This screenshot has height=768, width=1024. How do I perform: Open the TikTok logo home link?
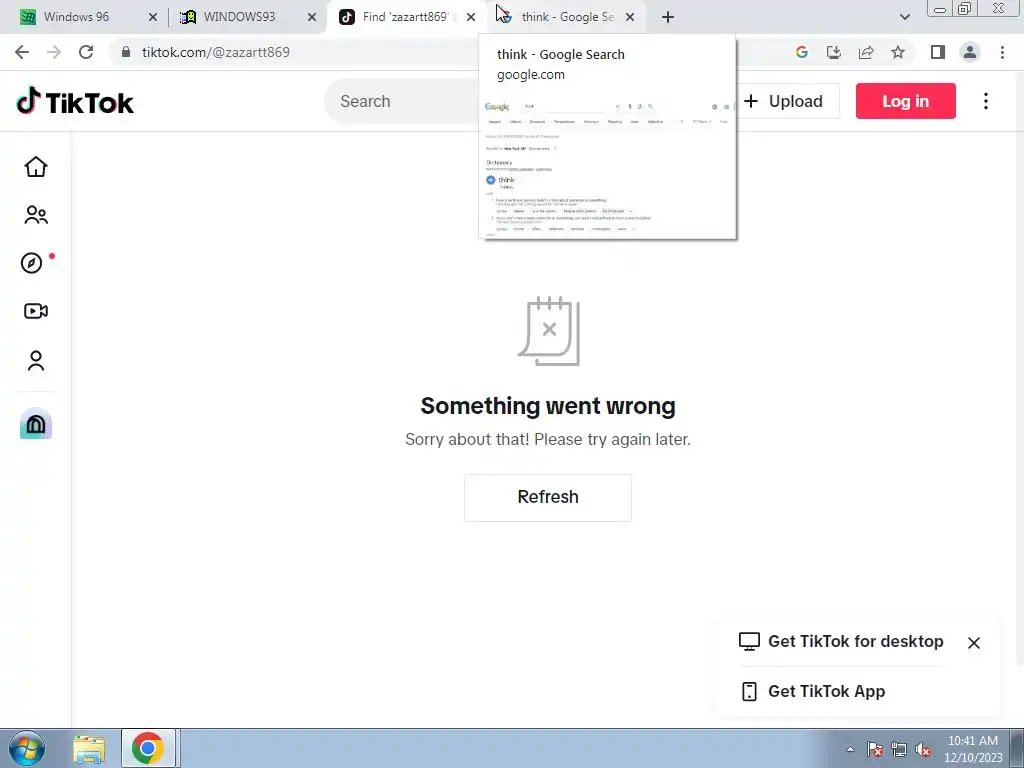point(75,101)
